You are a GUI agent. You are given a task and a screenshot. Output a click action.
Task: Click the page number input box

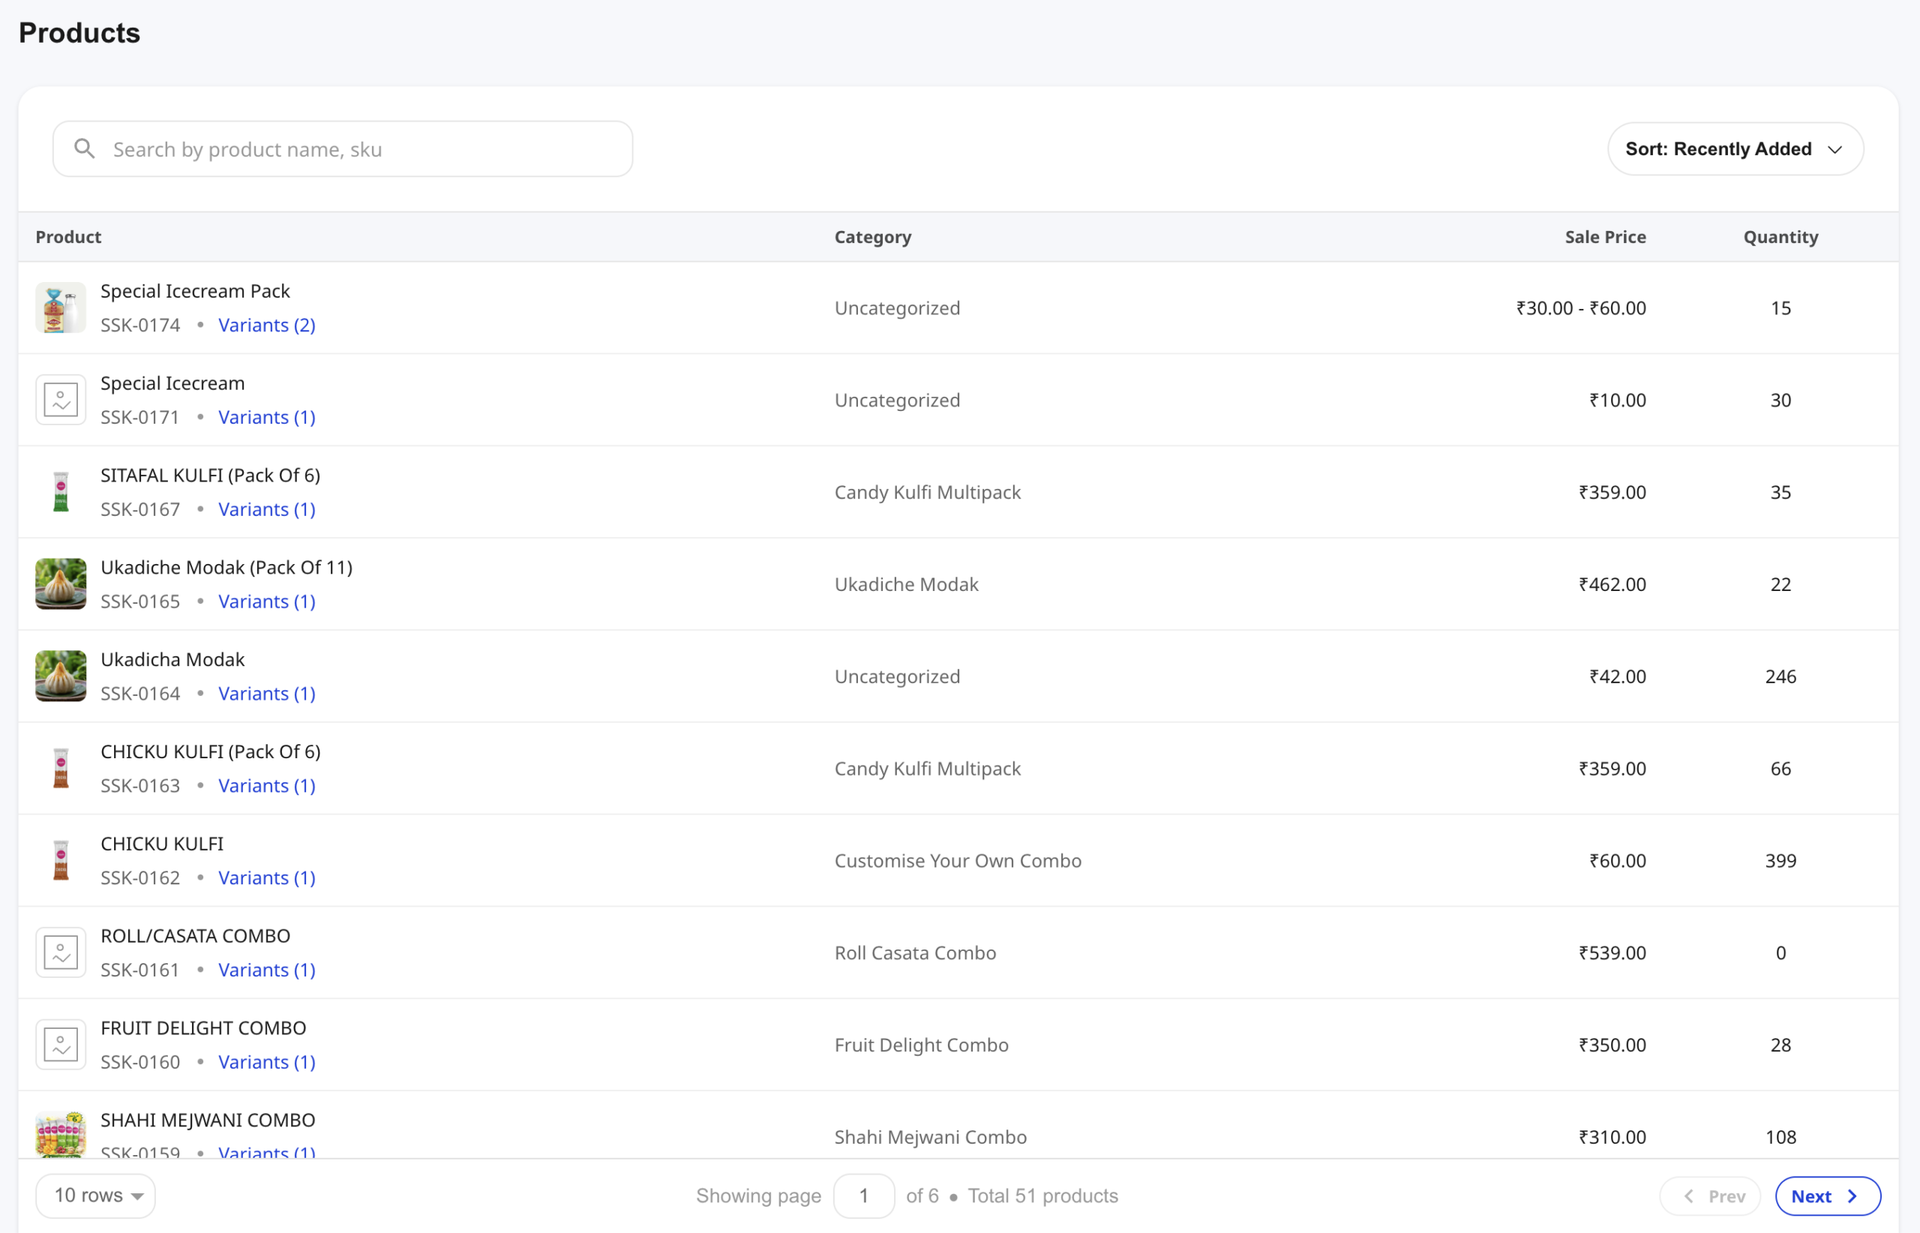863,1195
